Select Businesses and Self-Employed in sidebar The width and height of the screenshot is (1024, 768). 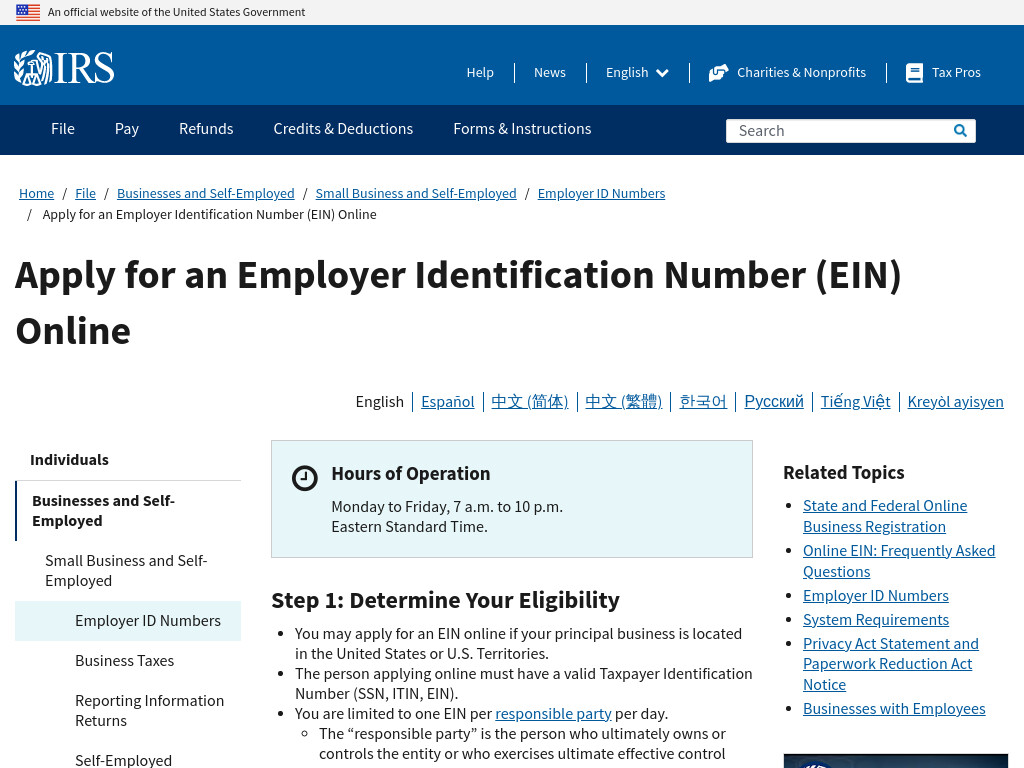tap(103, 511)
